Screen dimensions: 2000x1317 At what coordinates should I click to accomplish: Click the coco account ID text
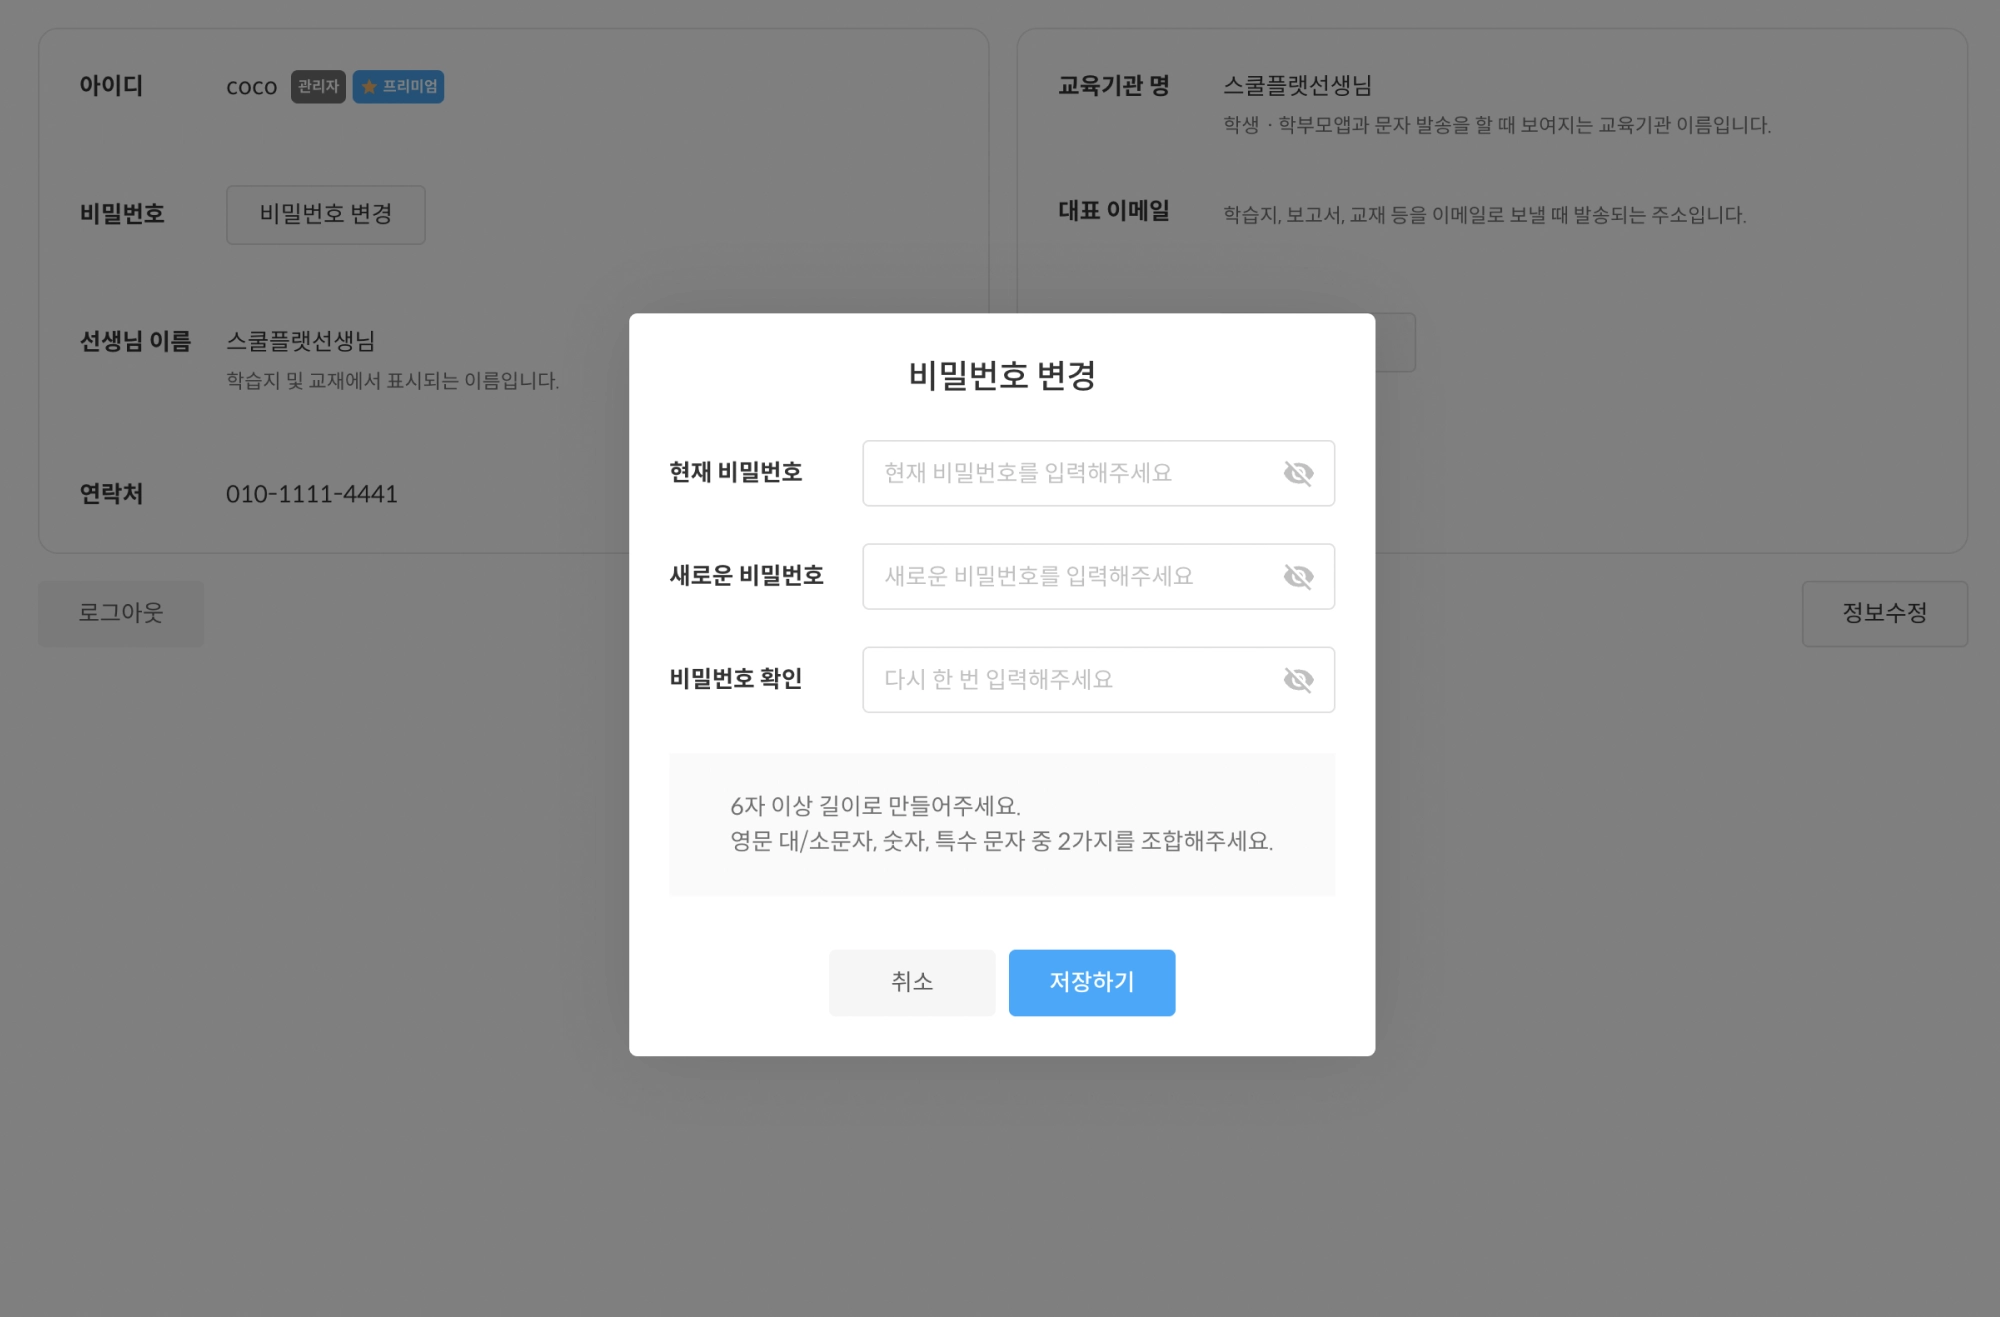[x=251, y=87]
